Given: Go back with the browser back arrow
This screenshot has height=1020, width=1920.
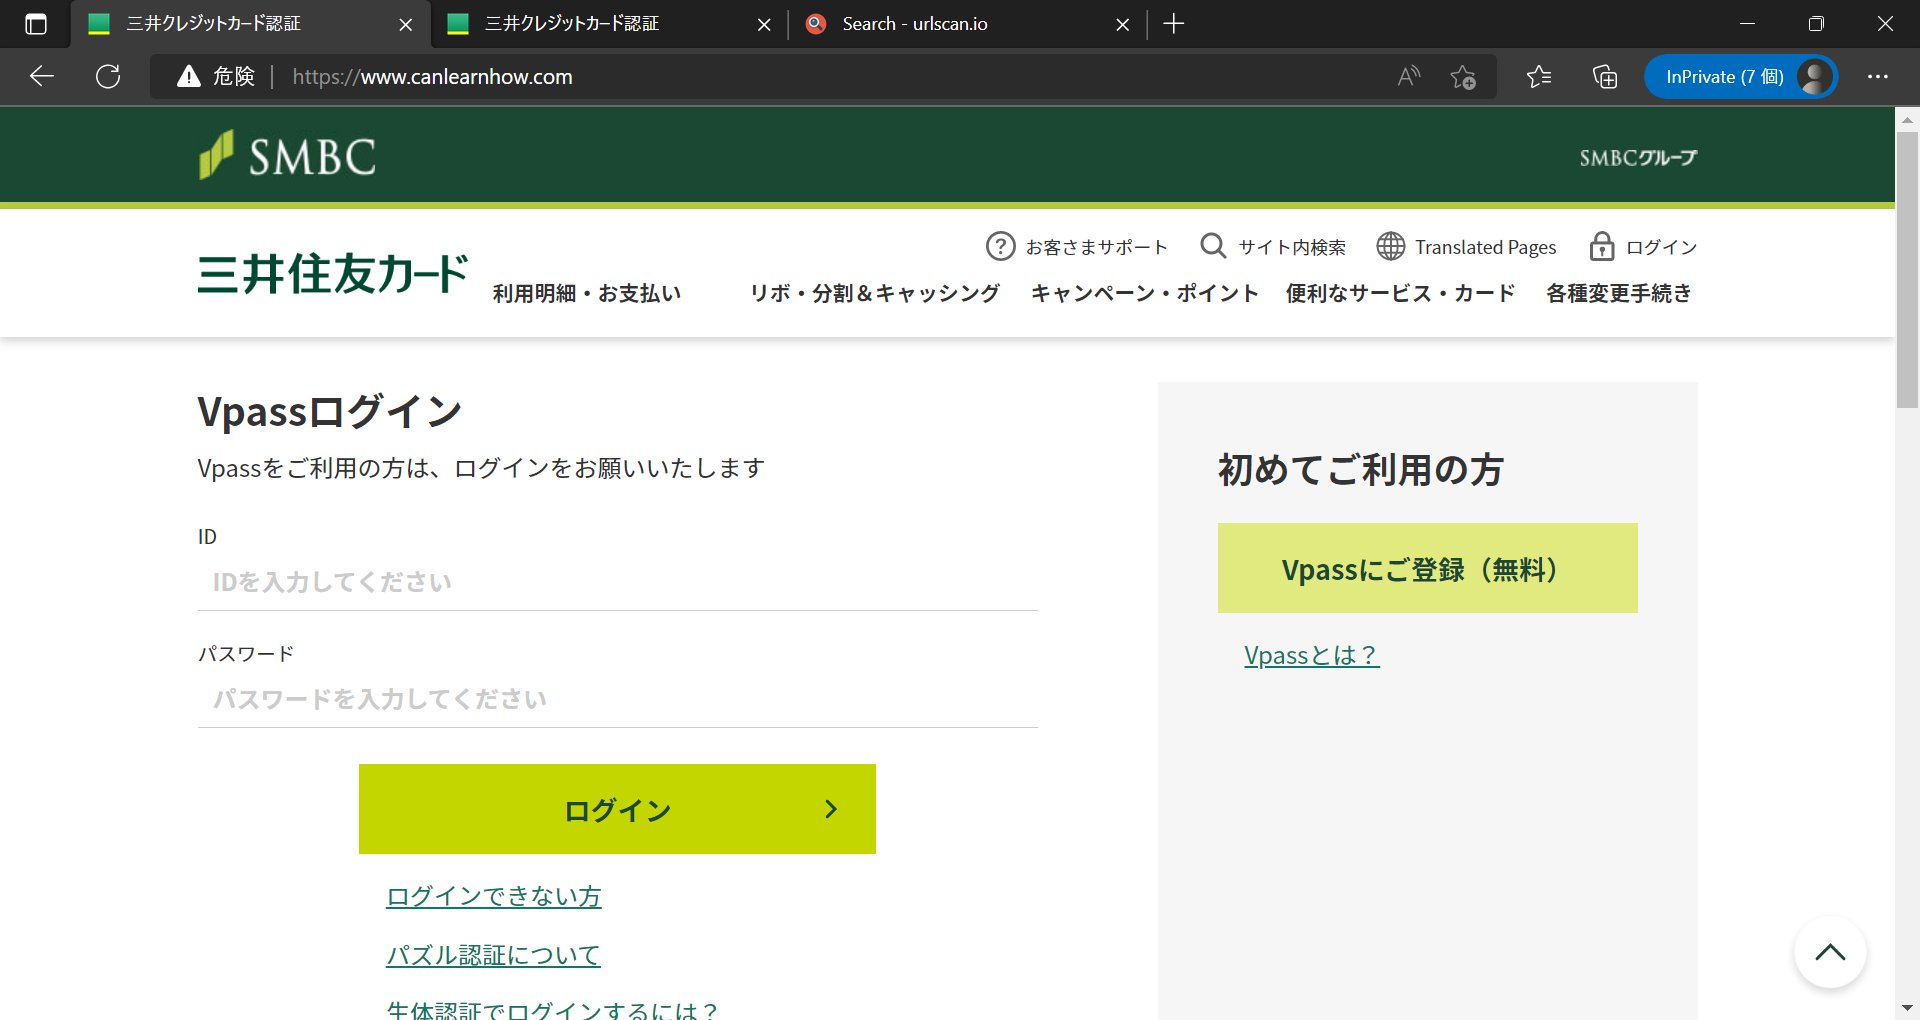Looking at the screenshot, I should pyautogui.click(x=42, y=76).
